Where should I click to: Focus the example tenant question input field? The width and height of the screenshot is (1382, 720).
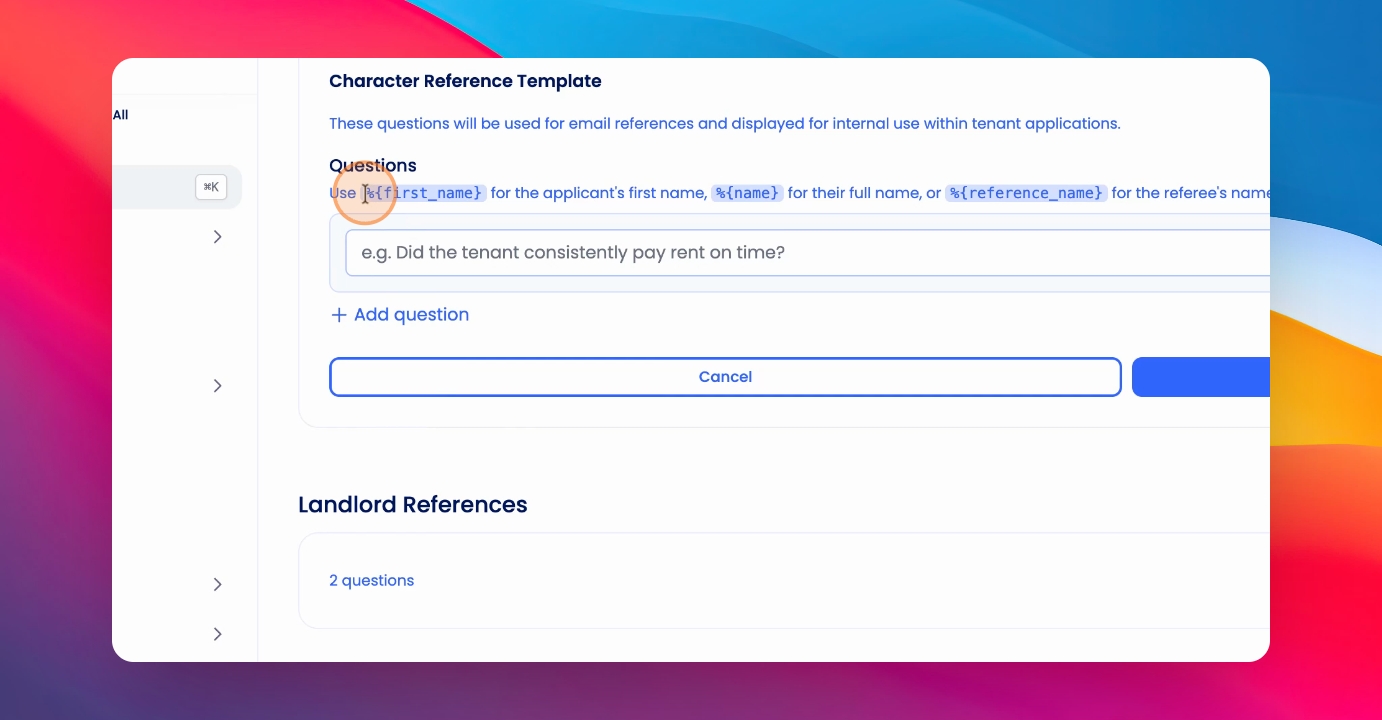coord(807,253)
